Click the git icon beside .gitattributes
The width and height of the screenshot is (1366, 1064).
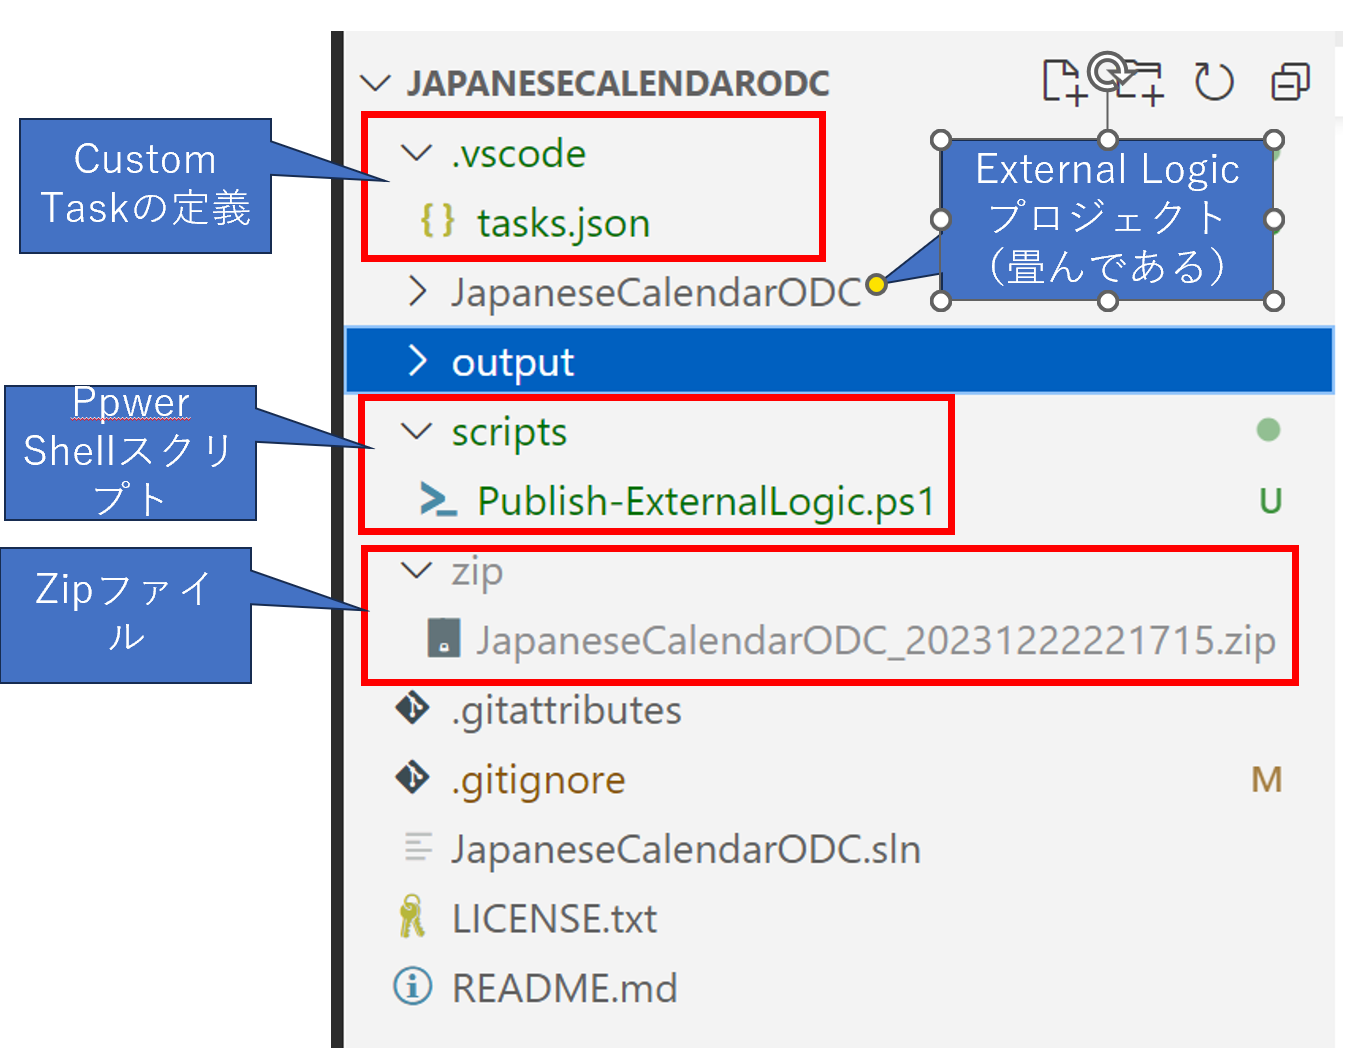point(413,708)
